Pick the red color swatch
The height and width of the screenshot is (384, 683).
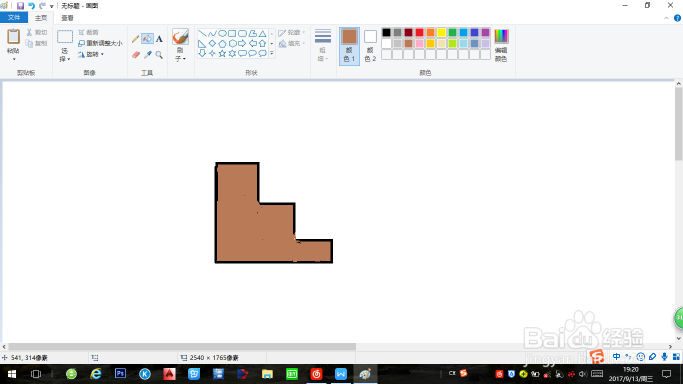[x=419, y=33]
